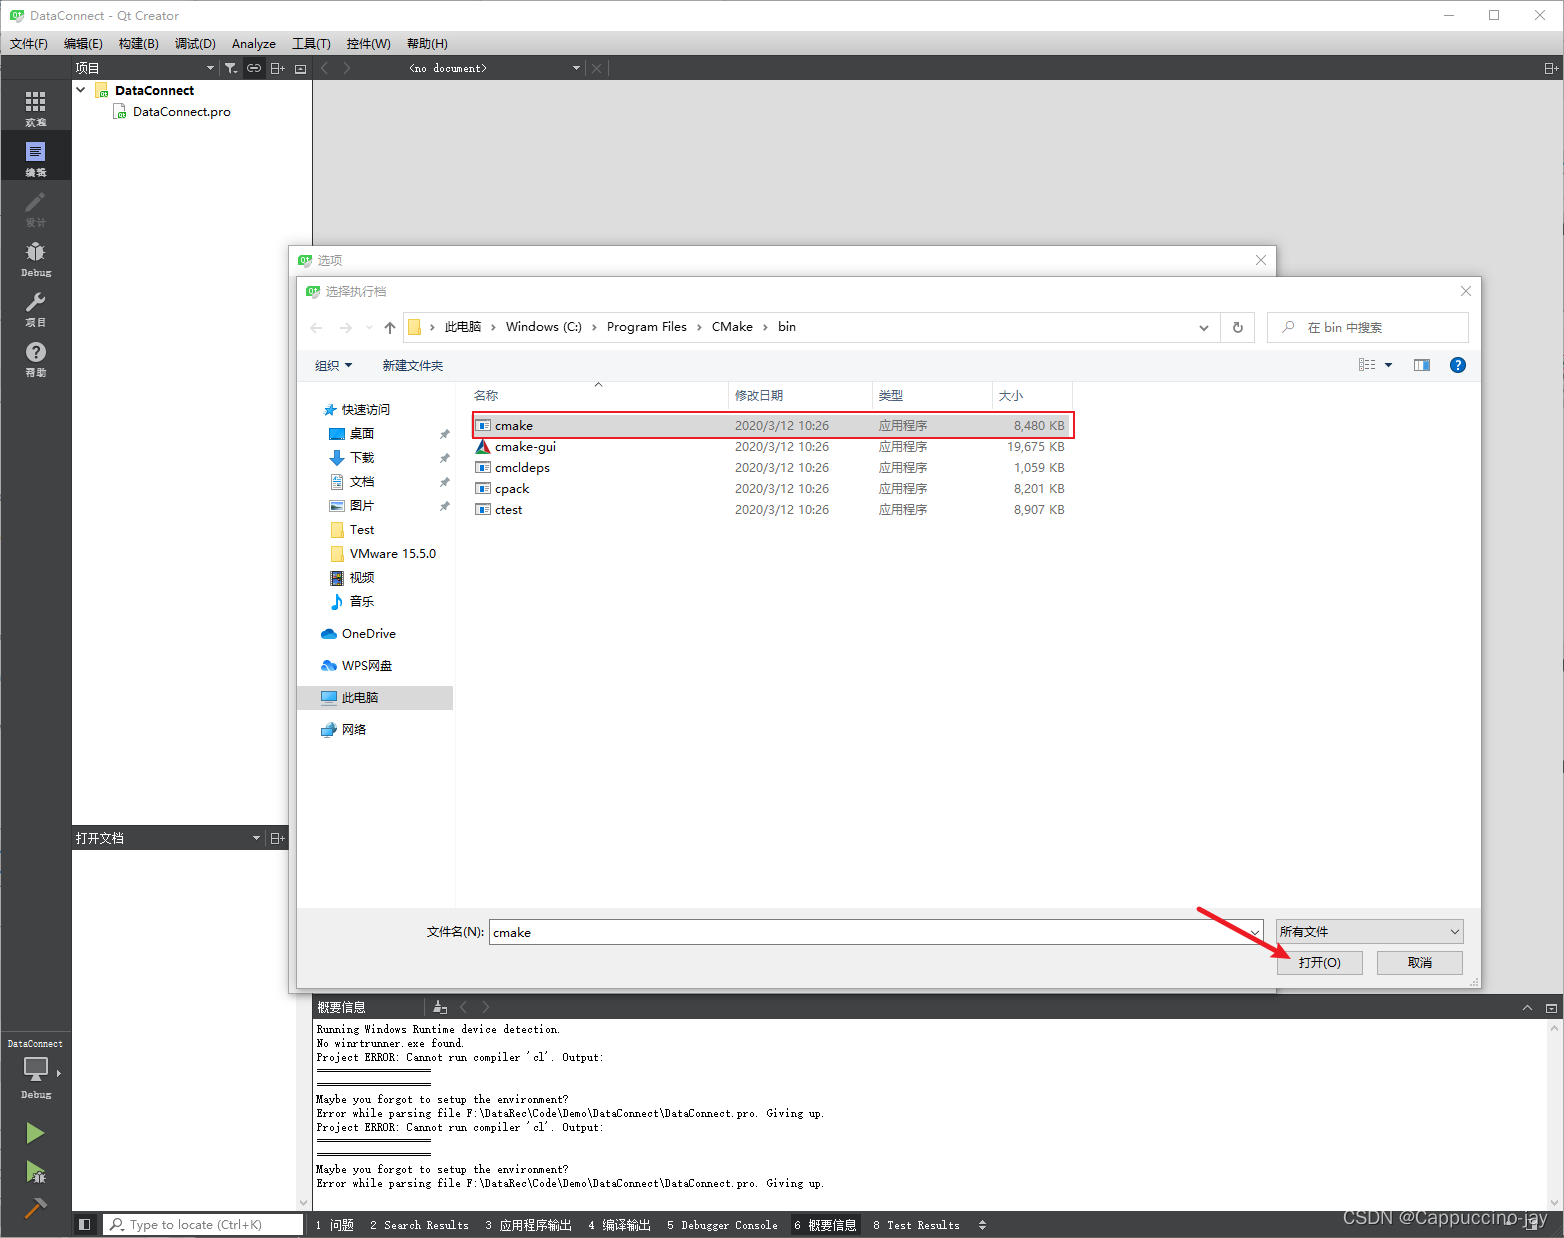Screen dimensions: 1564x1238
Task: Open Projects mode using the wrench icon
Action: [35, 307]
